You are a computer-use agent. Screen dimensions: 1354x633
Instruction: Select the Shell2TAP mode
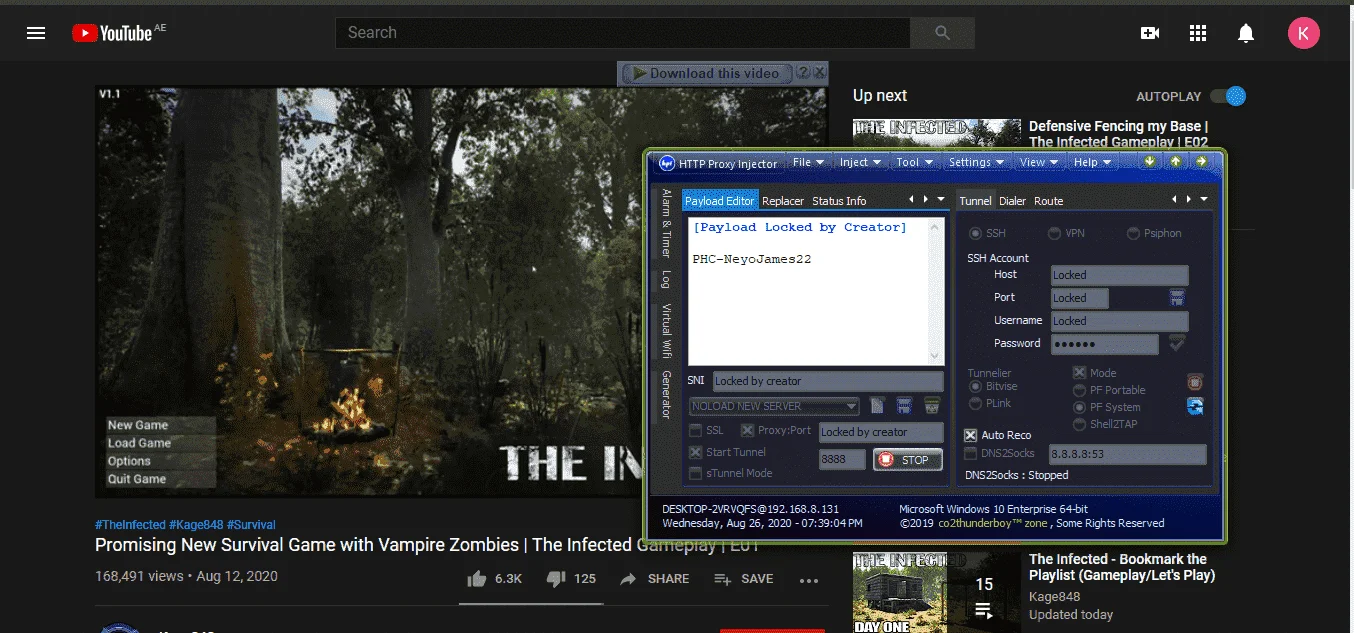1079,424
